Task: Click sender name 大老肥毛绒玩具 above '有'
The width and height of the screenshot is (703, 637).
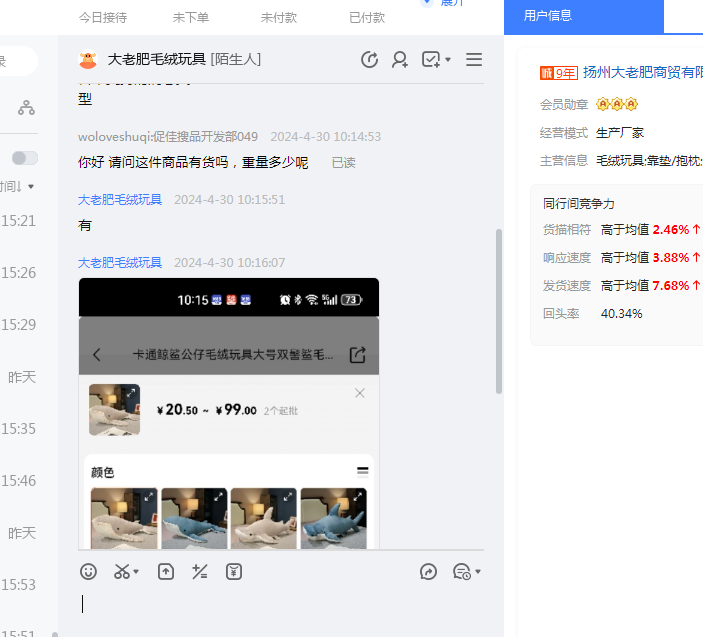Action: [x=120, y=200]
